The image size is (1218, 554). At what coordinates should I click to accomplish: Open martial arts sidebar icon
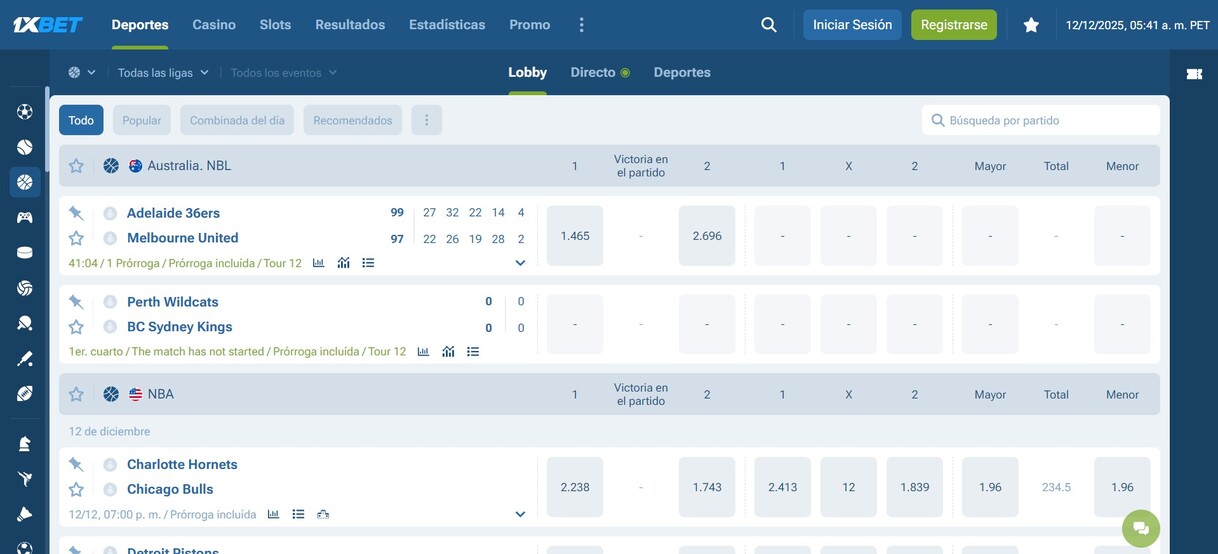[x=24, y=478]
